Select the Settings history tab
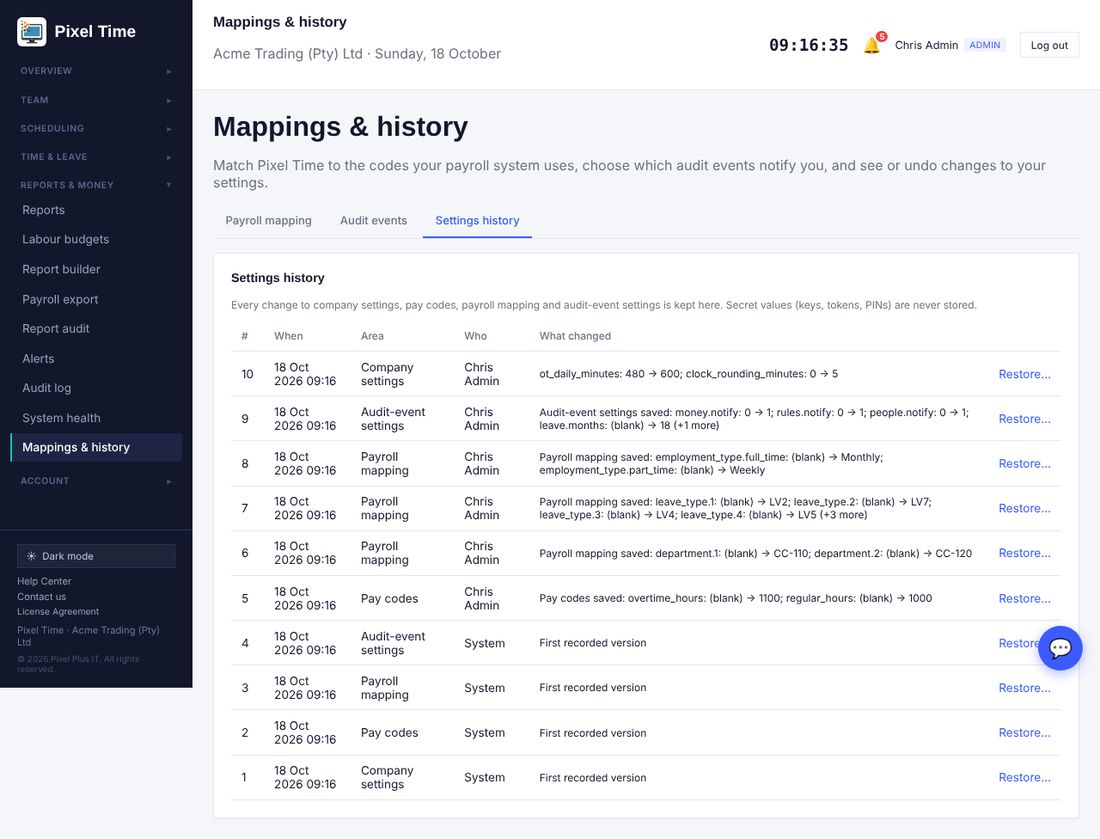 (477, 220)
